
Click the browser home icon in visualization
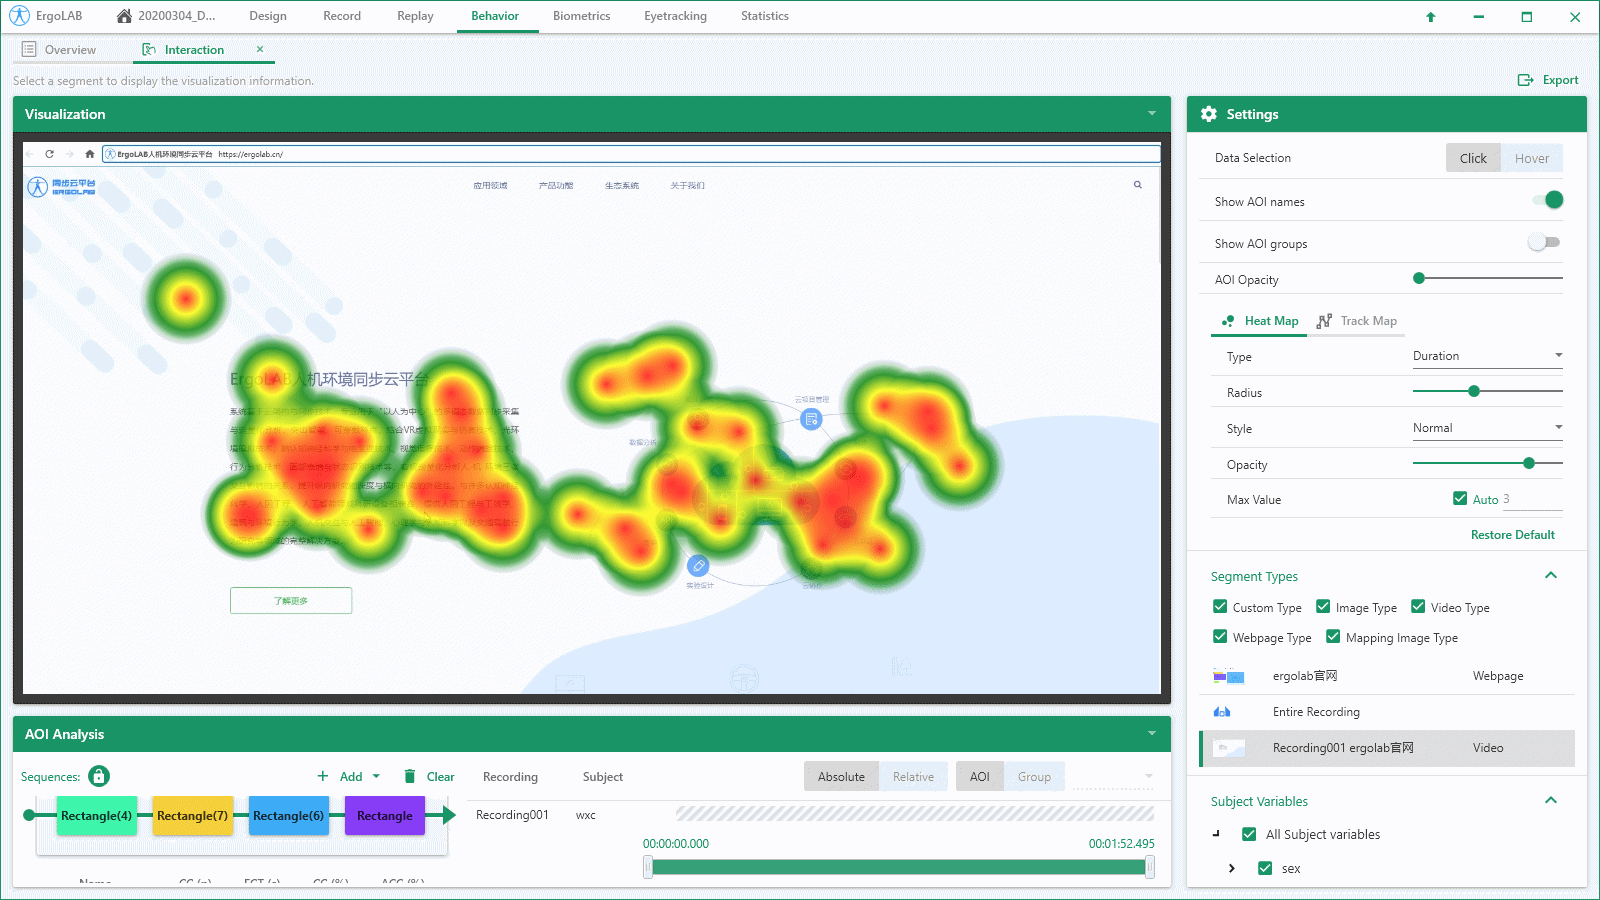(x=90, y=154)
